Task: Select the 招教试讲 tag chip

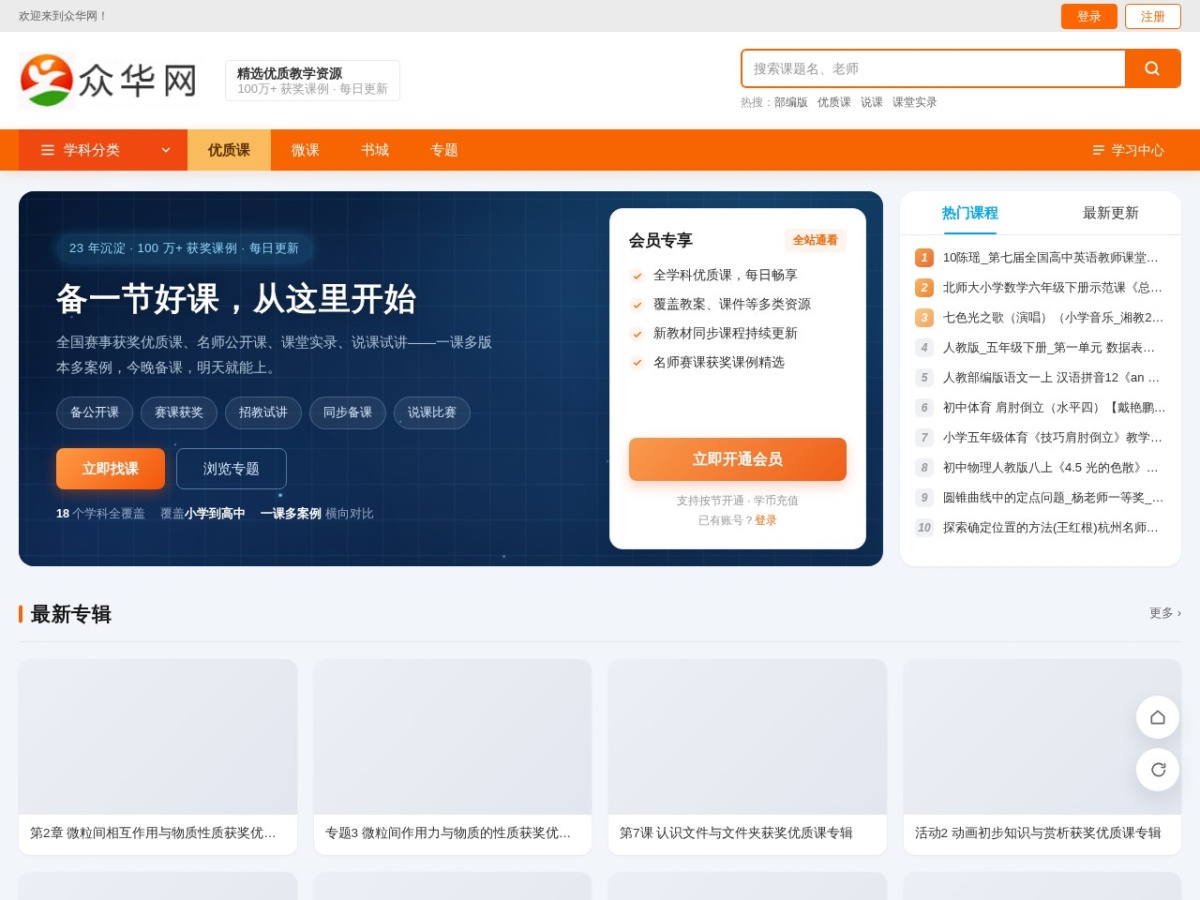Action: [x=263, y=413]
